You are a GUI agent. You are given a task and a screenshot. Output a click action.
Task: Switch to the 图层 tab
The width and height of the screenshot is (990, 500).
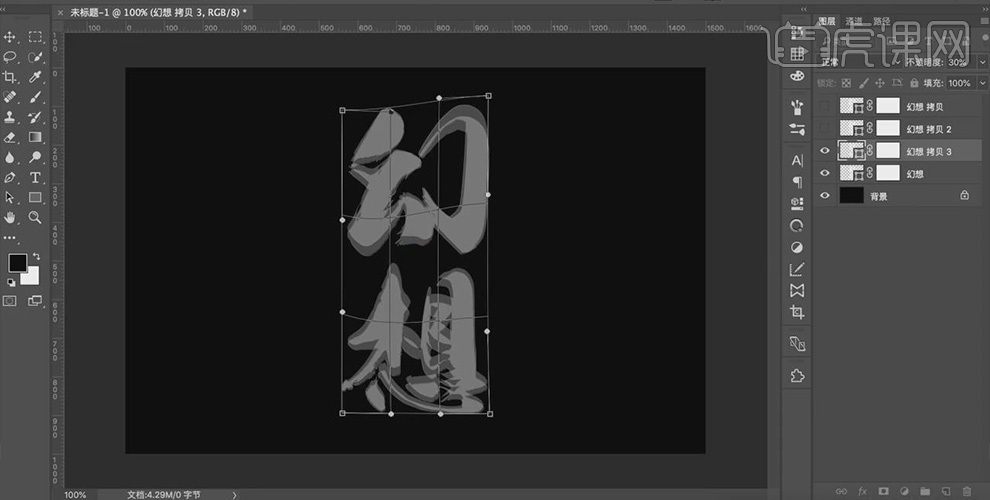point(826,21)
